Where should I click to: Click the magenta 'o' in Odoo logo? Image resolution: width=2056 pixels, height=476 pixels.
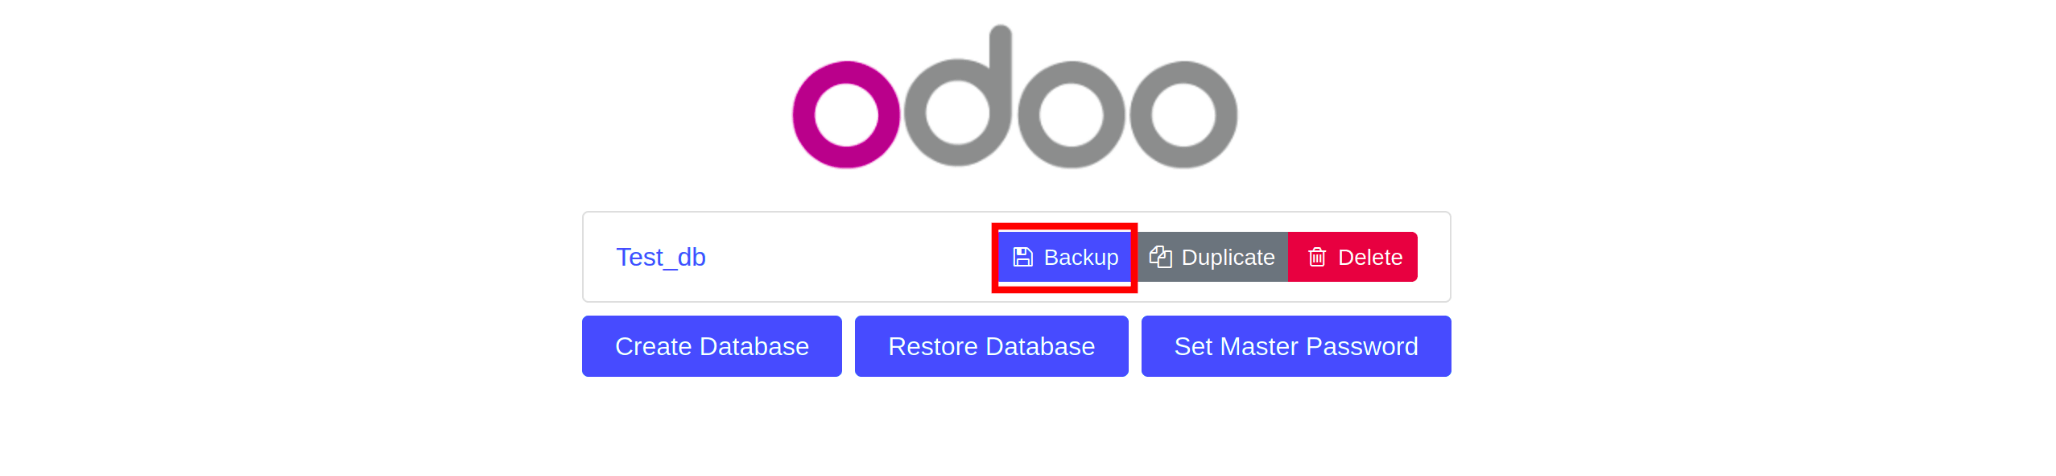pyautogui.click(x=846, y=114)
